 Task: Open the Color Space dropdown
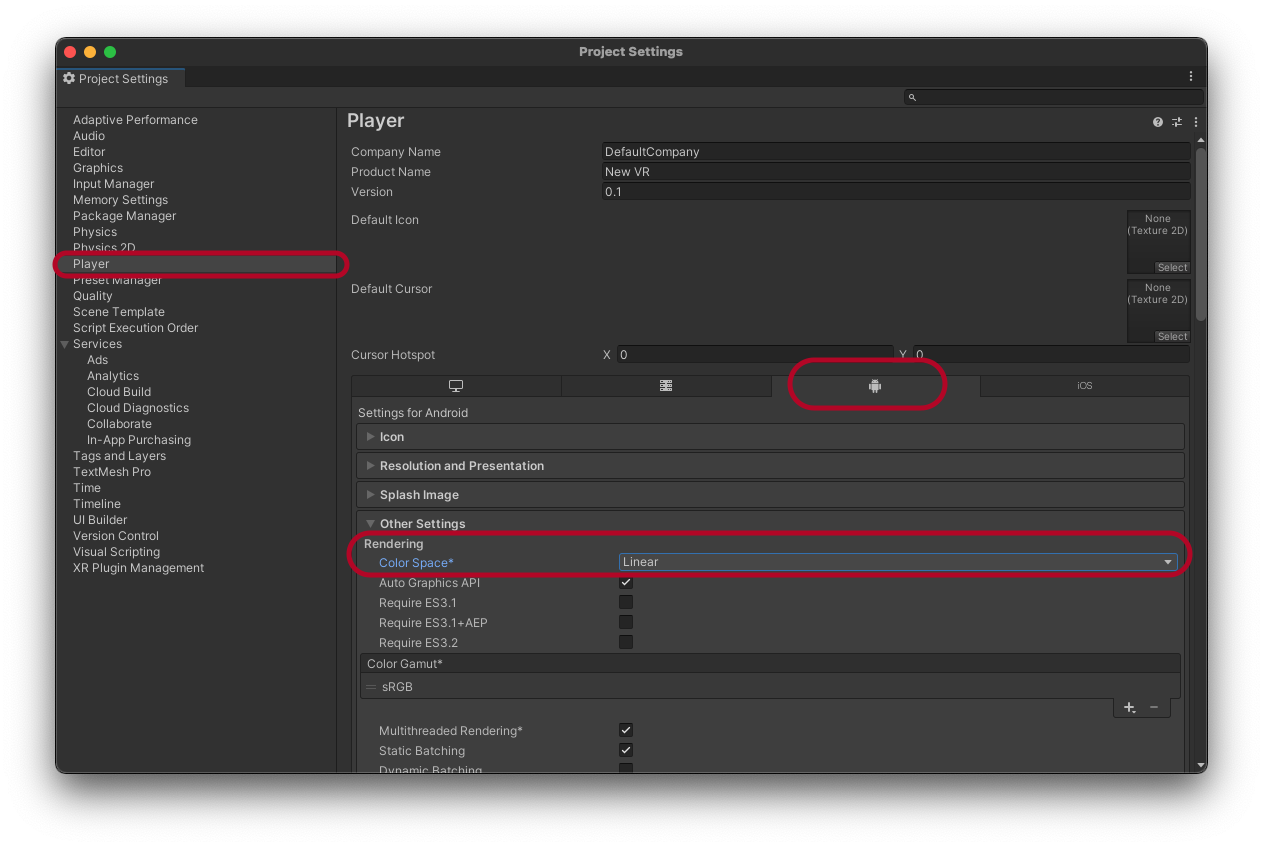coord(898,562)
